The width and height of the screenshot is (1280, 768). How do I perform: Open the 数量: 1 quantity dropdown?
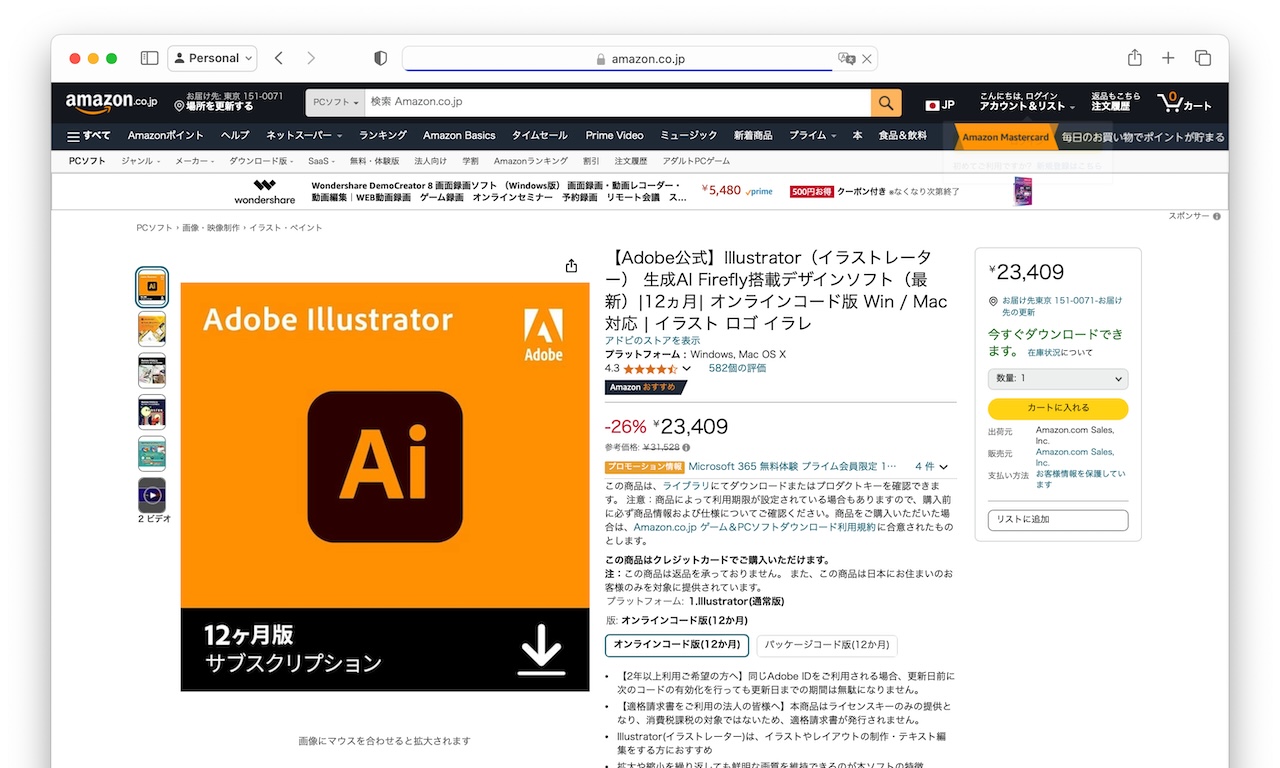1058,379
